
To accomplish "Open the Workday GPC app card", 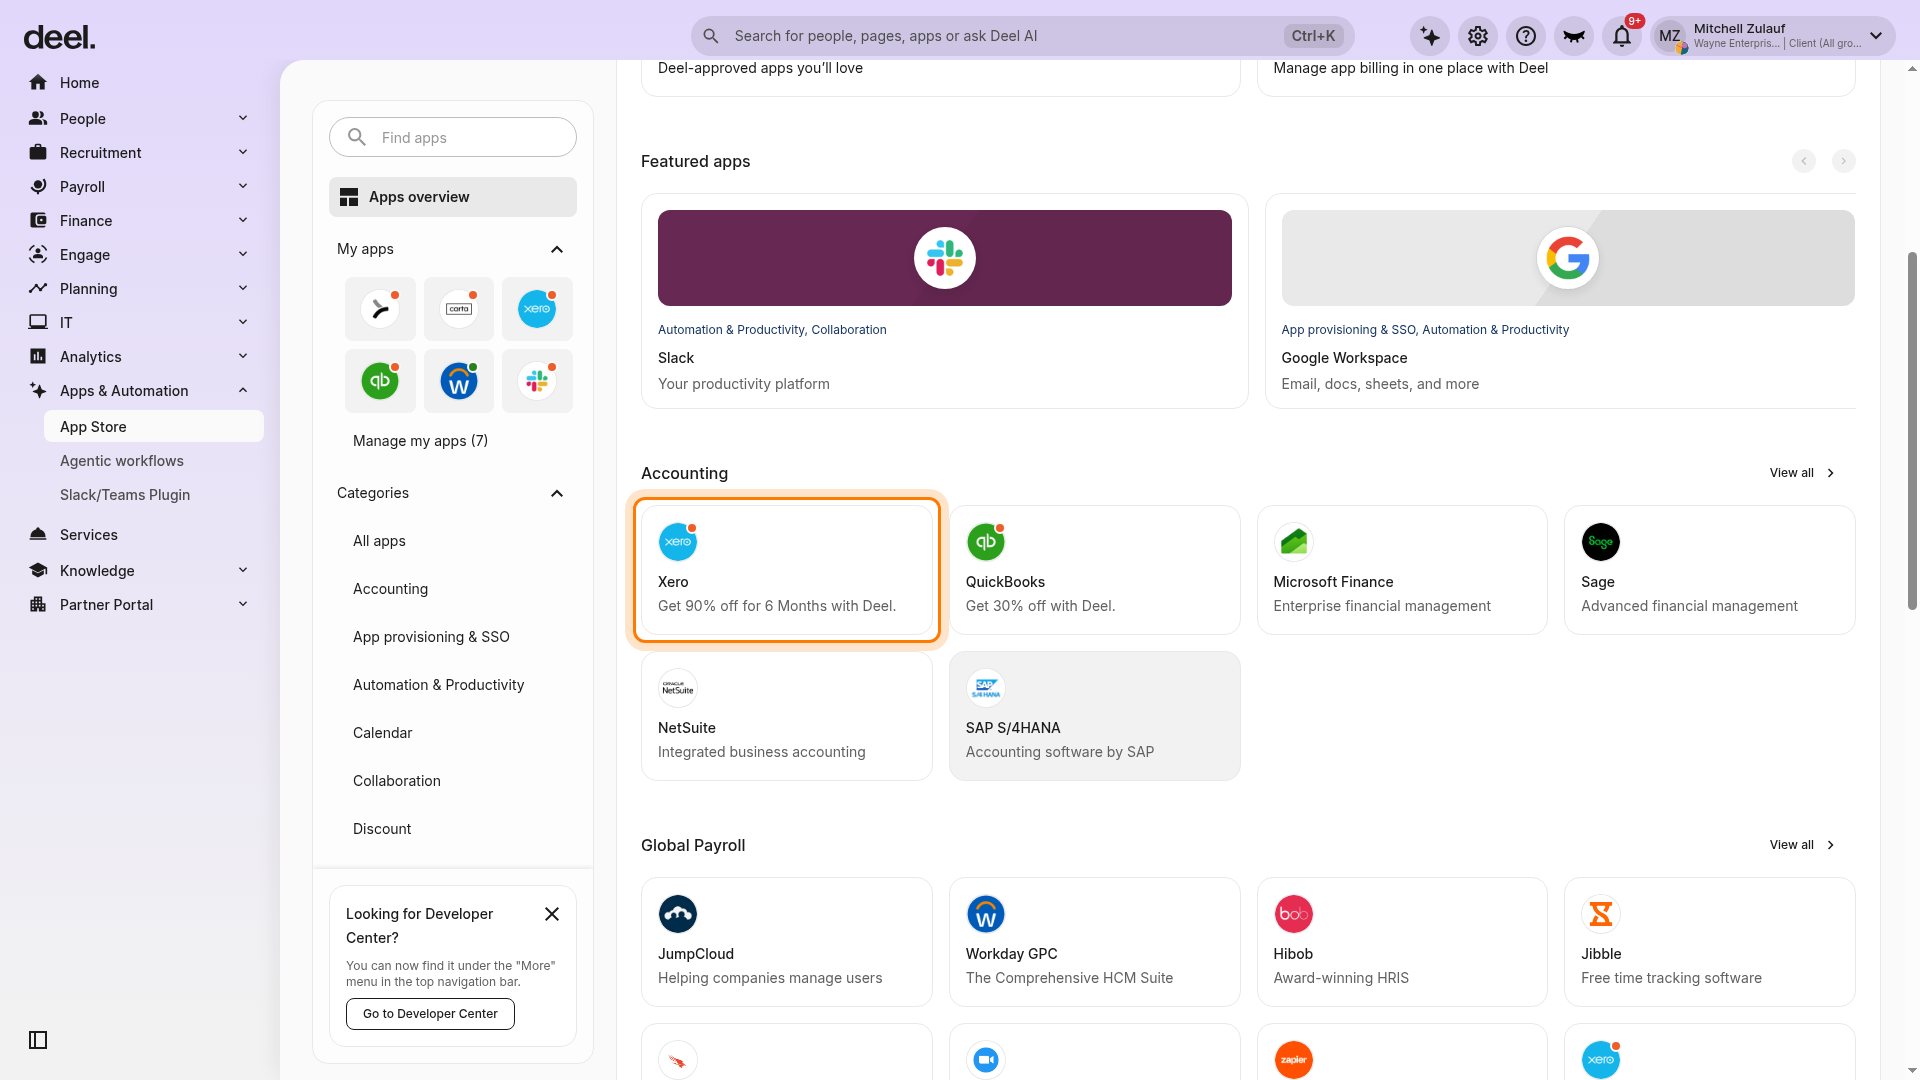I will [1095, 942].
